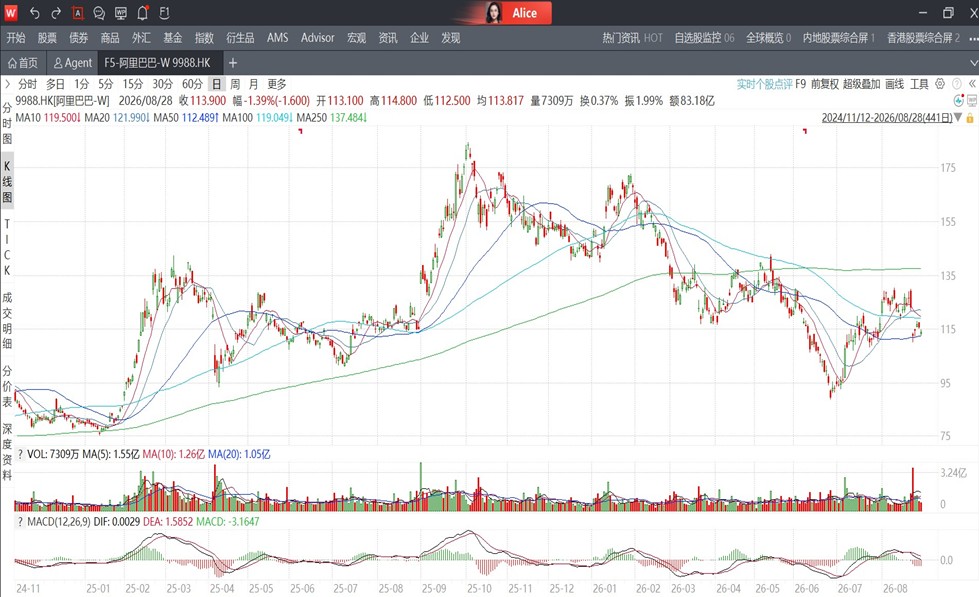Toggle 前复权 price adjustment mode

click(825, 84)
